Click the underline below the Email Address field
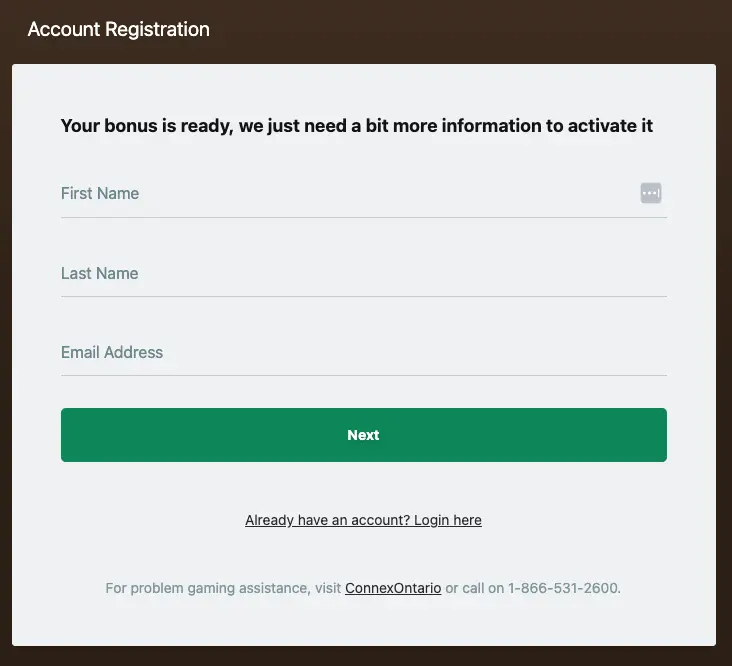732x666 pixels. pos(364,375)
